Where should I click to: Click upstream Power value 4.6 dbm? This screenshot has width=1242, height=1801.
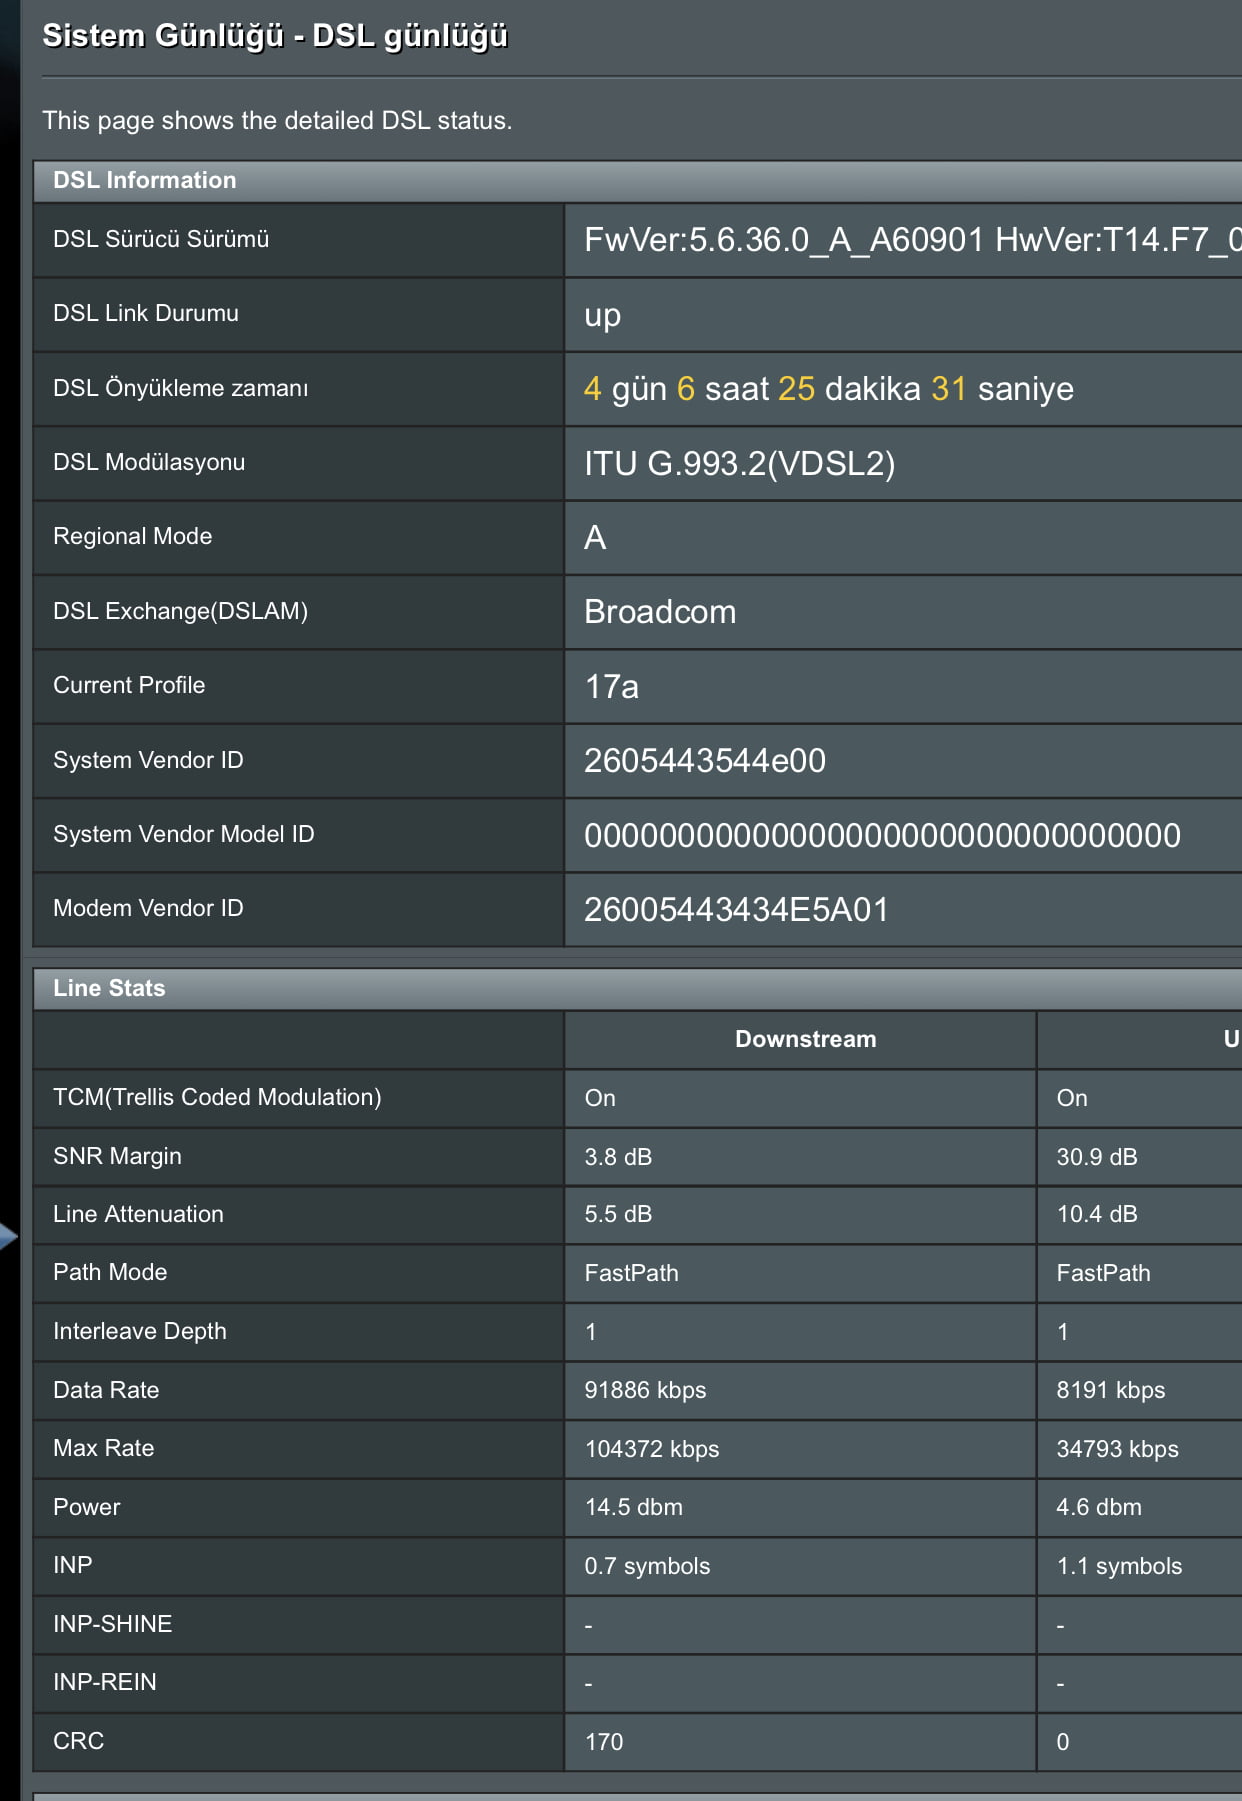coord(1098,1507)
